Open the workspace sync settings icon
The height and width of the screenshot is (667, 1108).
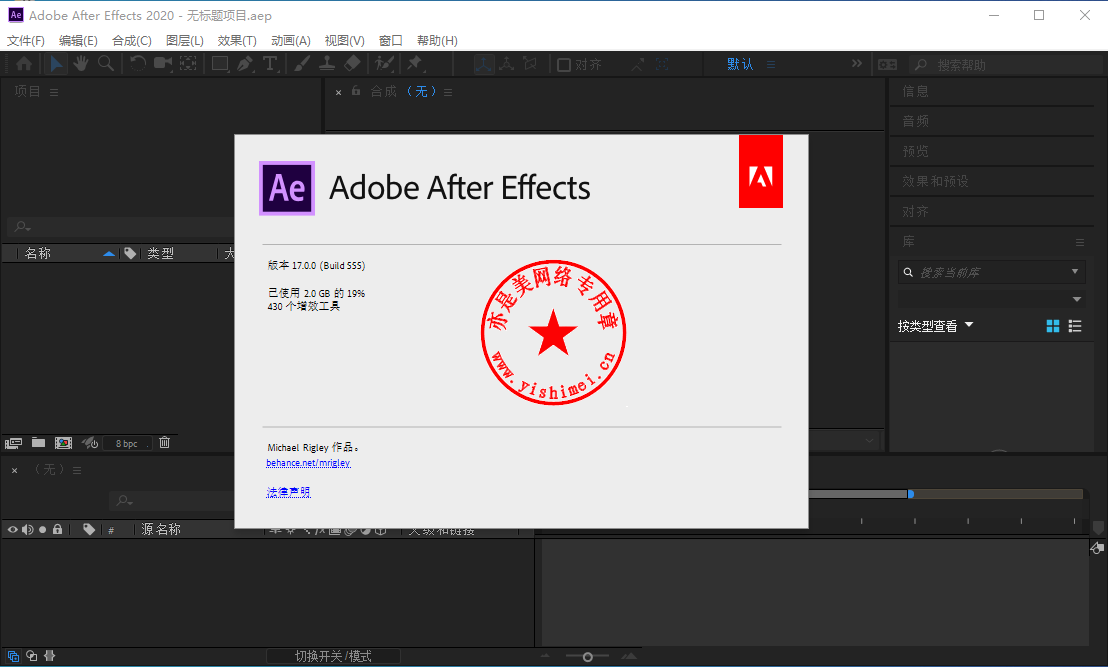point(888,65)
